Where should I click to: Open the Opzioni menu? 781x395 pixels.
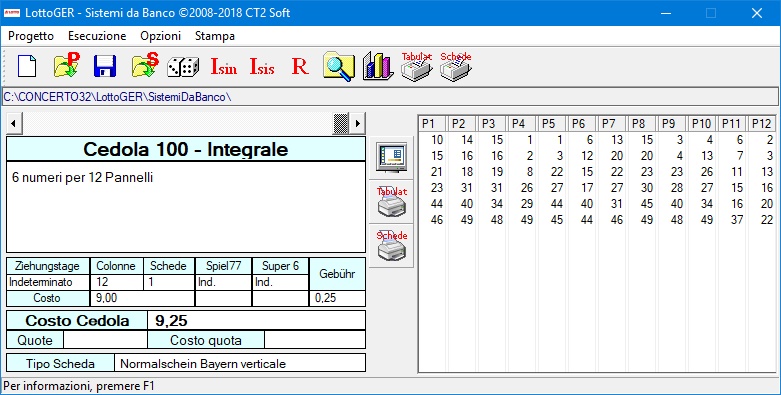[160, 36]
